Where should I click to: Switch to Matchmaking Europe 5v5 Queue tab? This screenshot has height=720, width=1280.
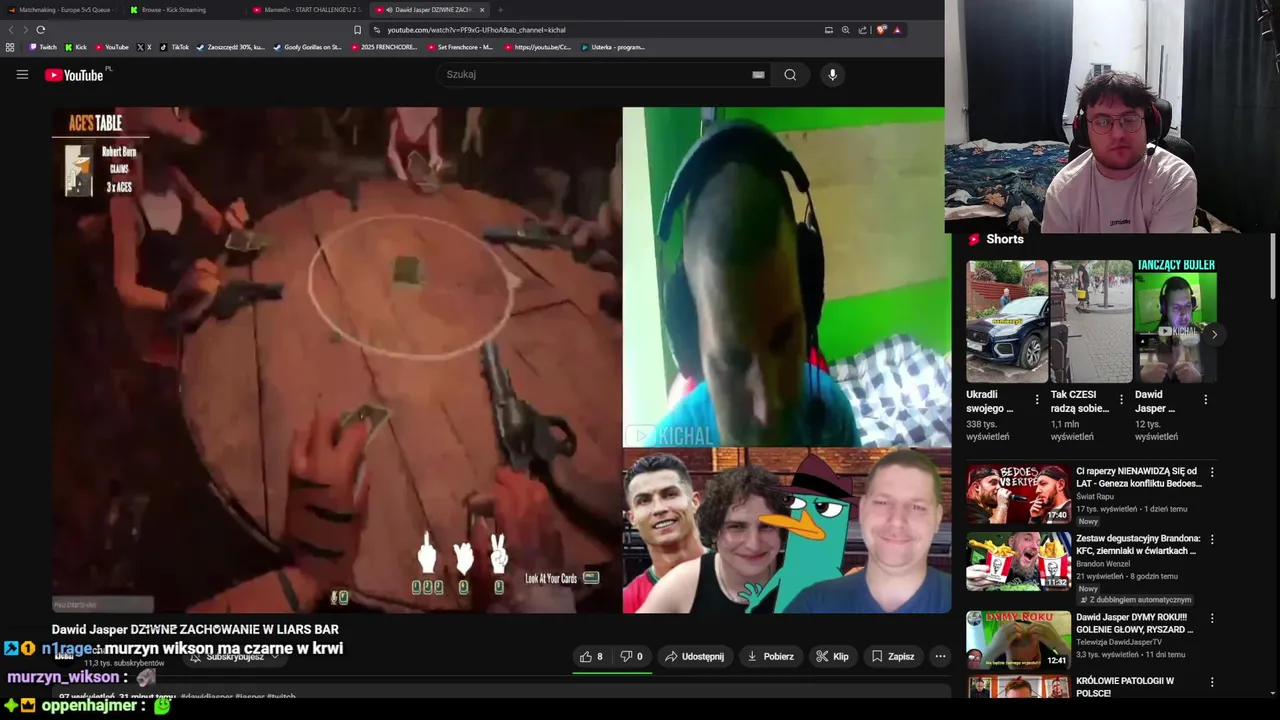pyautogui.click(x=62, y=10)
